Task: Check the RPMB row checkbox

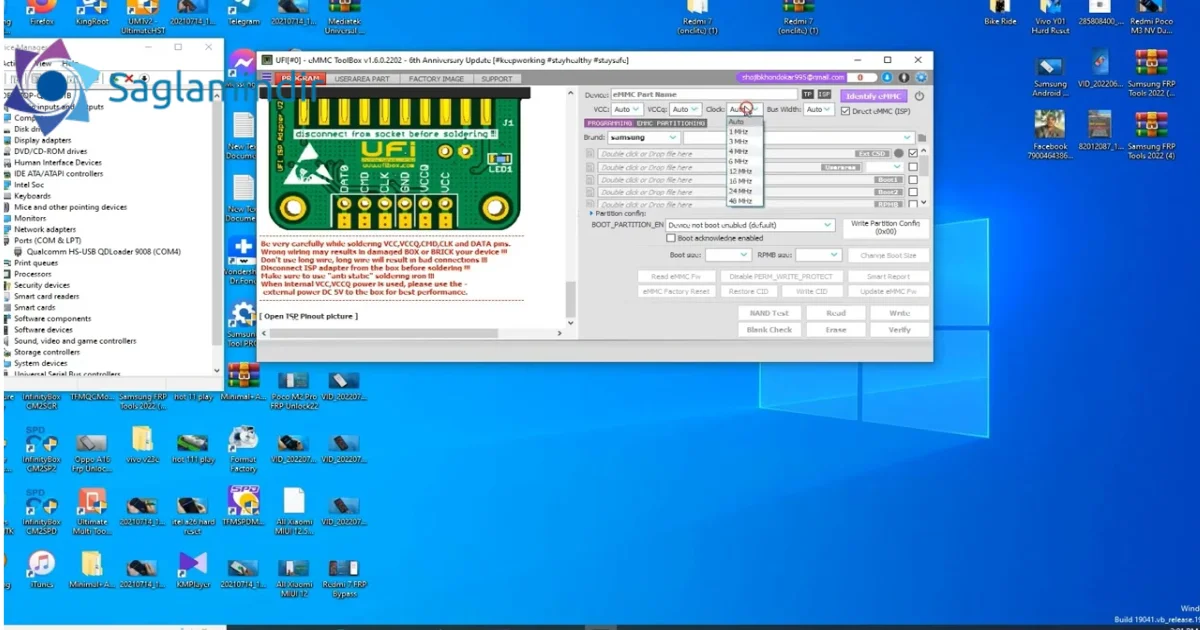Action: [913, 203]
